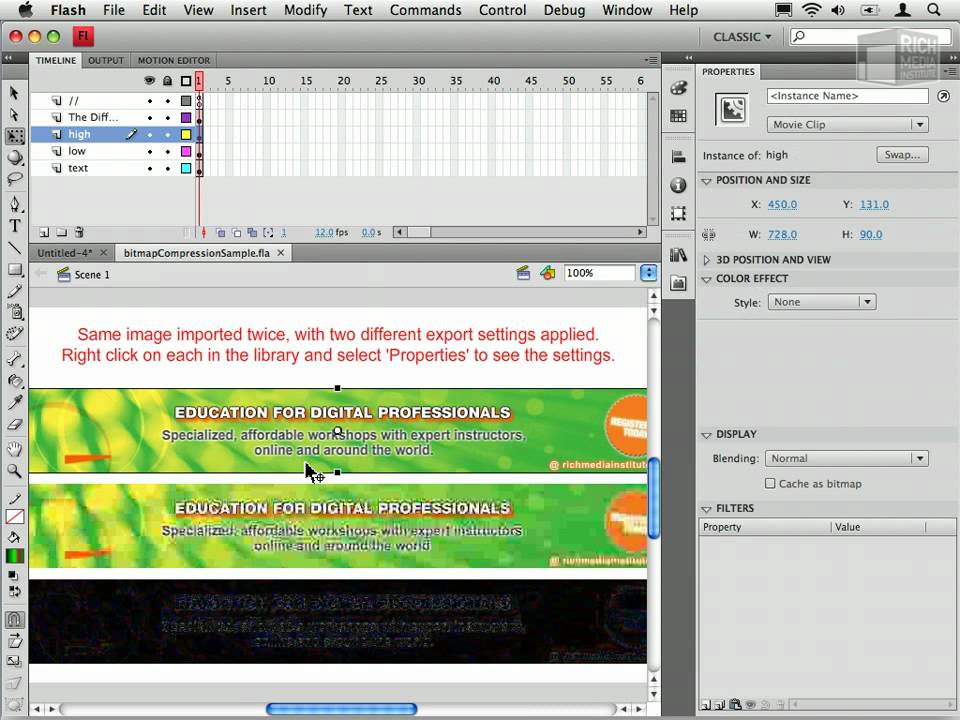This screenshot has width=960, height=720.
Task: Toggle lock dot for '//' layer
Action: click(168, 100)
